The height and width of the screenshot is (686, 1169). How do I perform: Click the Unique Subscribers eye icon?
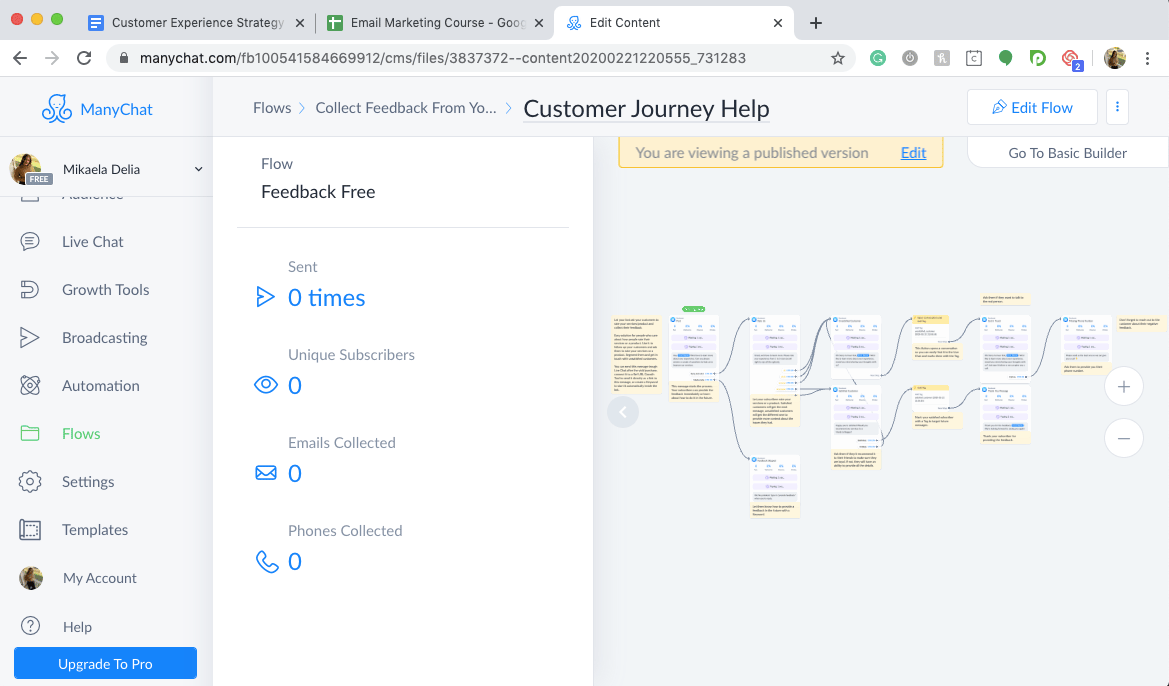point(266,385)
